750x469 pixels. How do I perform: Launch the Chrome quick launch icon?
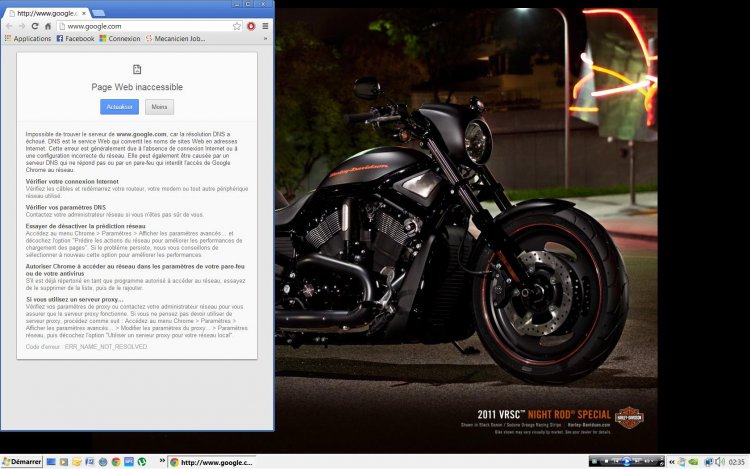[x=116, y=462]
